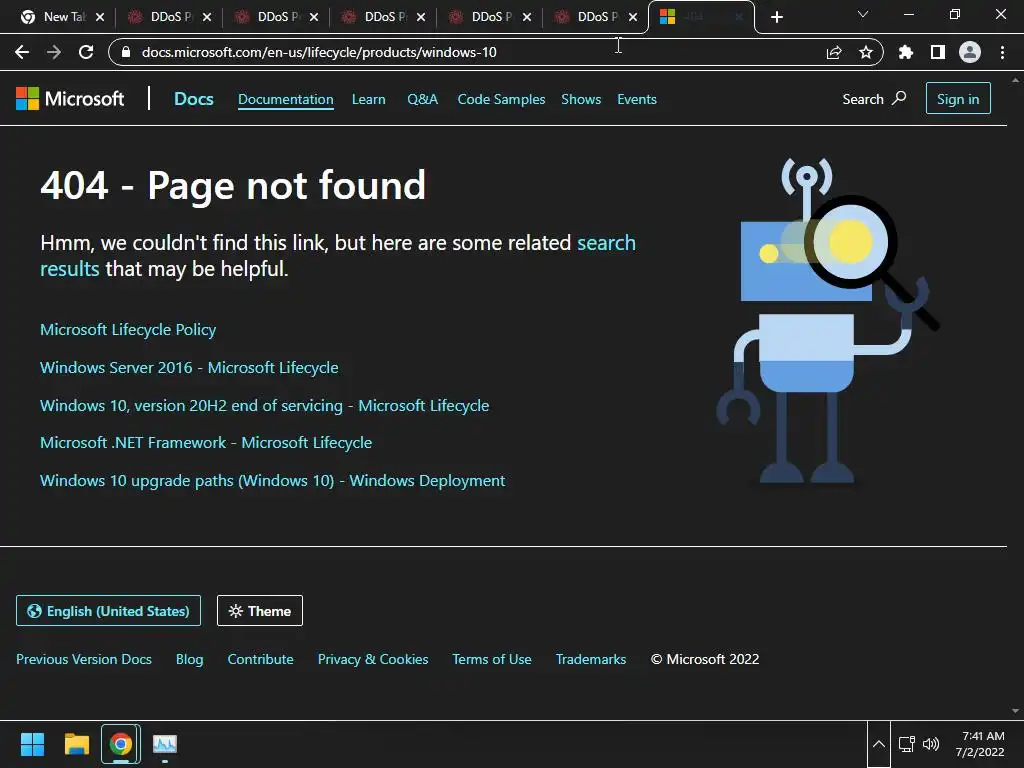
Task: Open the Blog footer link
Action: pos(189,660)
